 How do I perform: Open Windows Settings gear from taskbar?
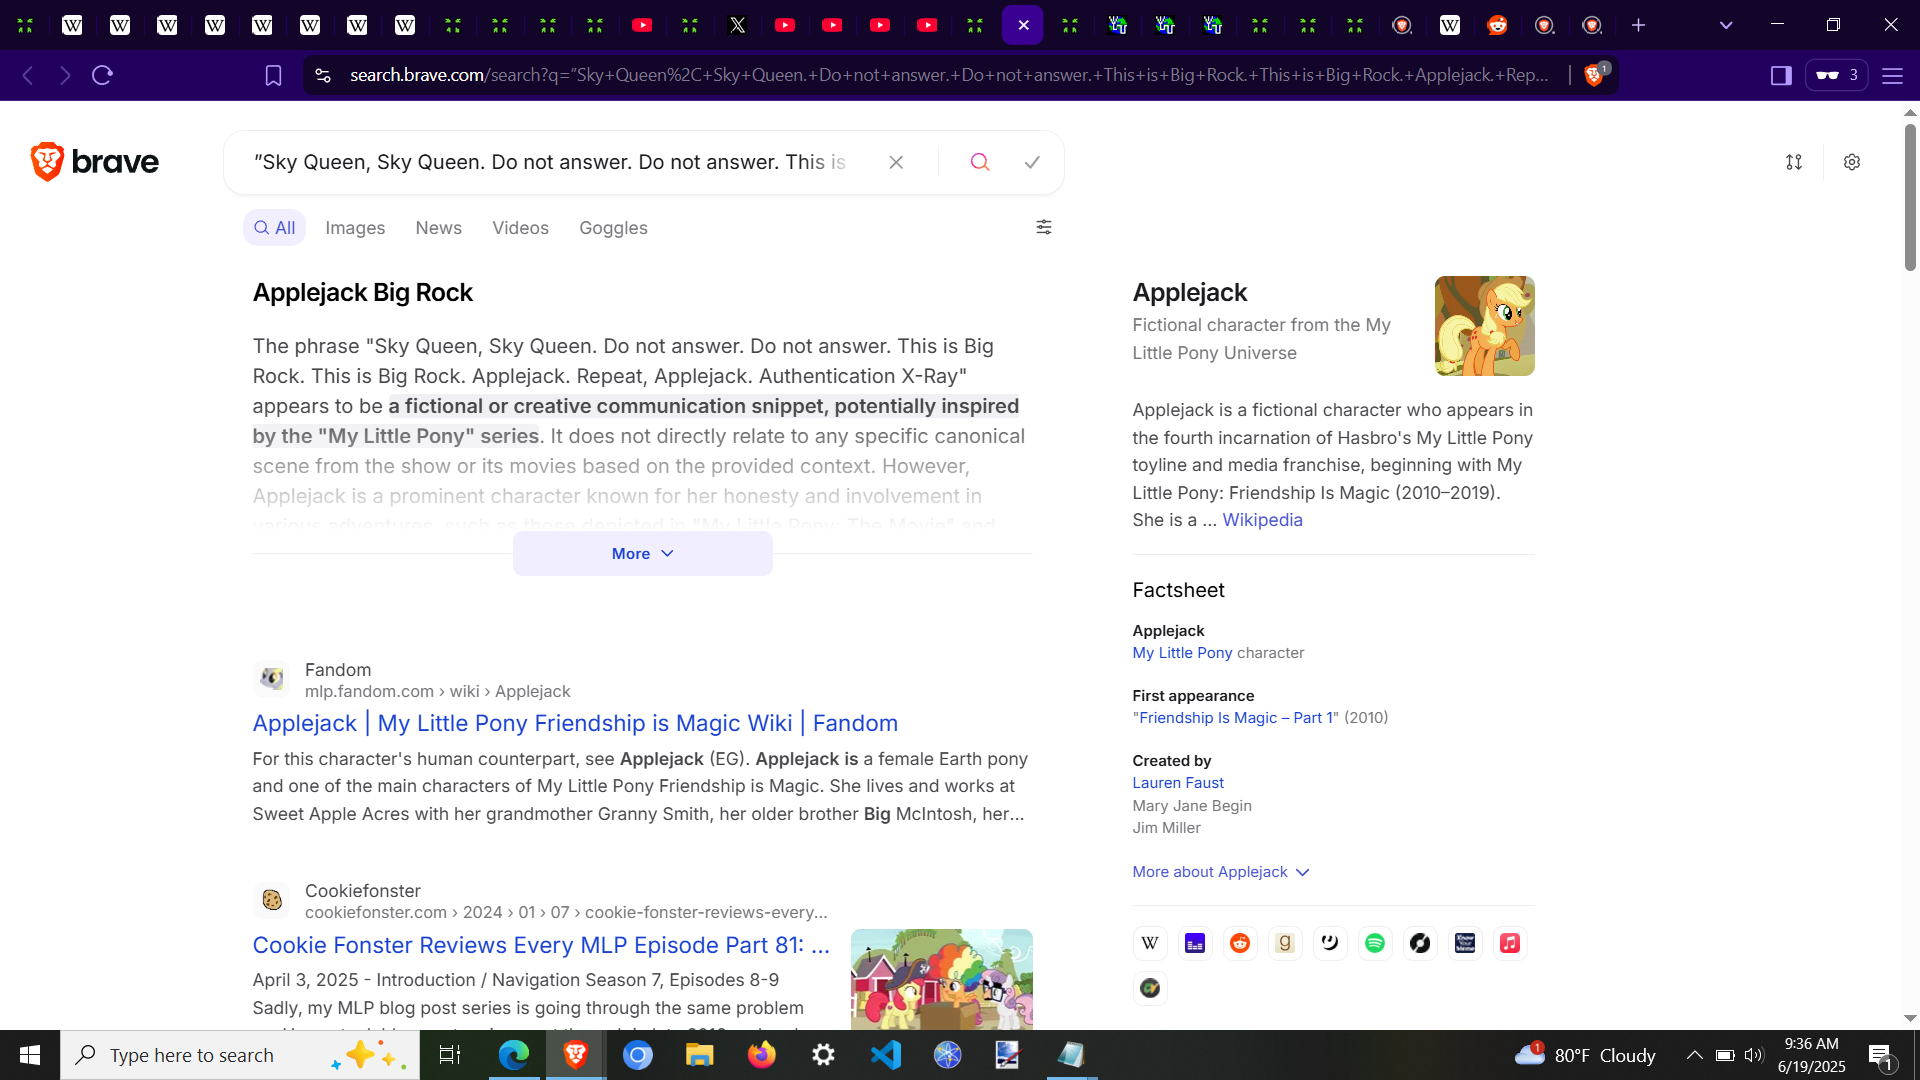coord(824,1055)
